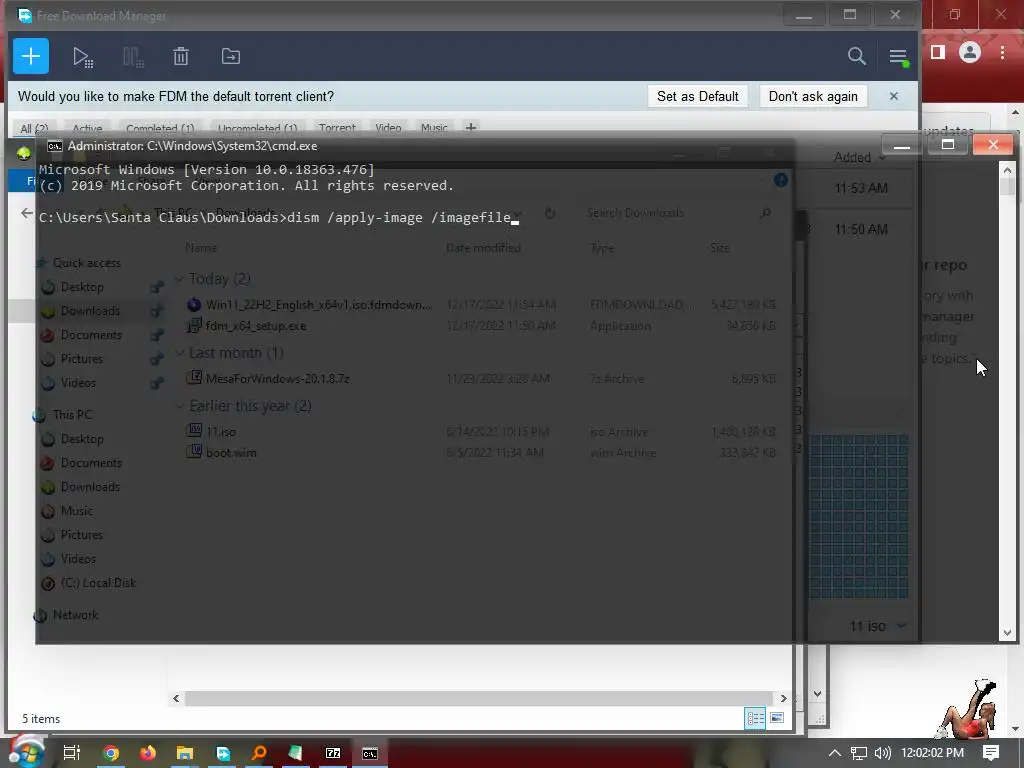Click browser page scrollbar down arrow

coord(1016,728)
